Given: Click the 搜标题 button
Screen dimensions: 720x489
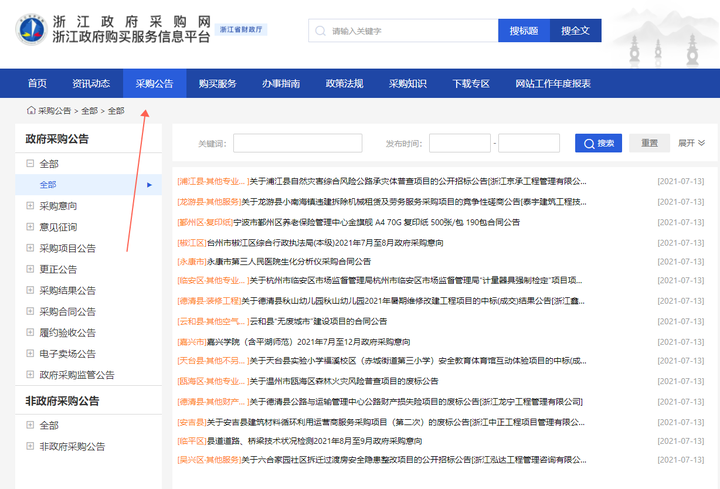Looking at the screenshot, I should 524,31.
